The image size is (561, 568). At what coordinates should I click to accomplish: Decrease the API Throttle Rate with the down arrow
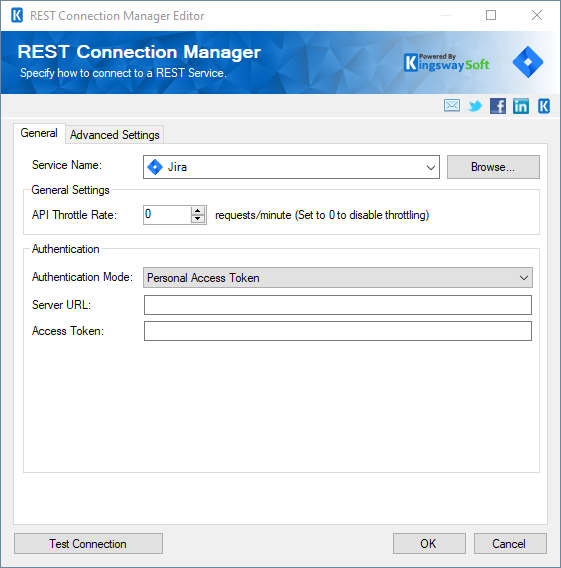tap(198, 219)
